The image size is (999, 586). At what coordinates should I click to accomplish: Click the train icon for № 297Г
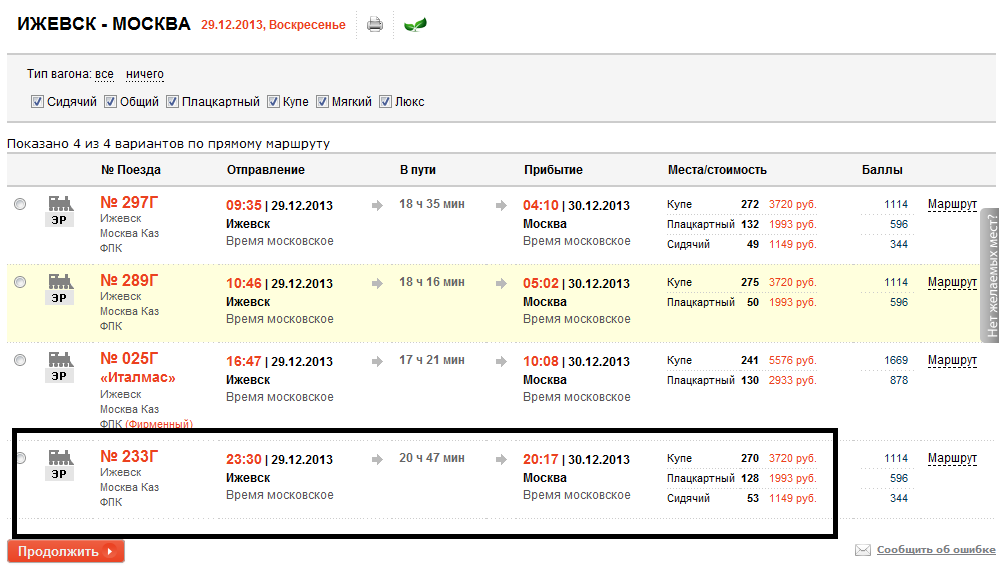click(61, 203)
